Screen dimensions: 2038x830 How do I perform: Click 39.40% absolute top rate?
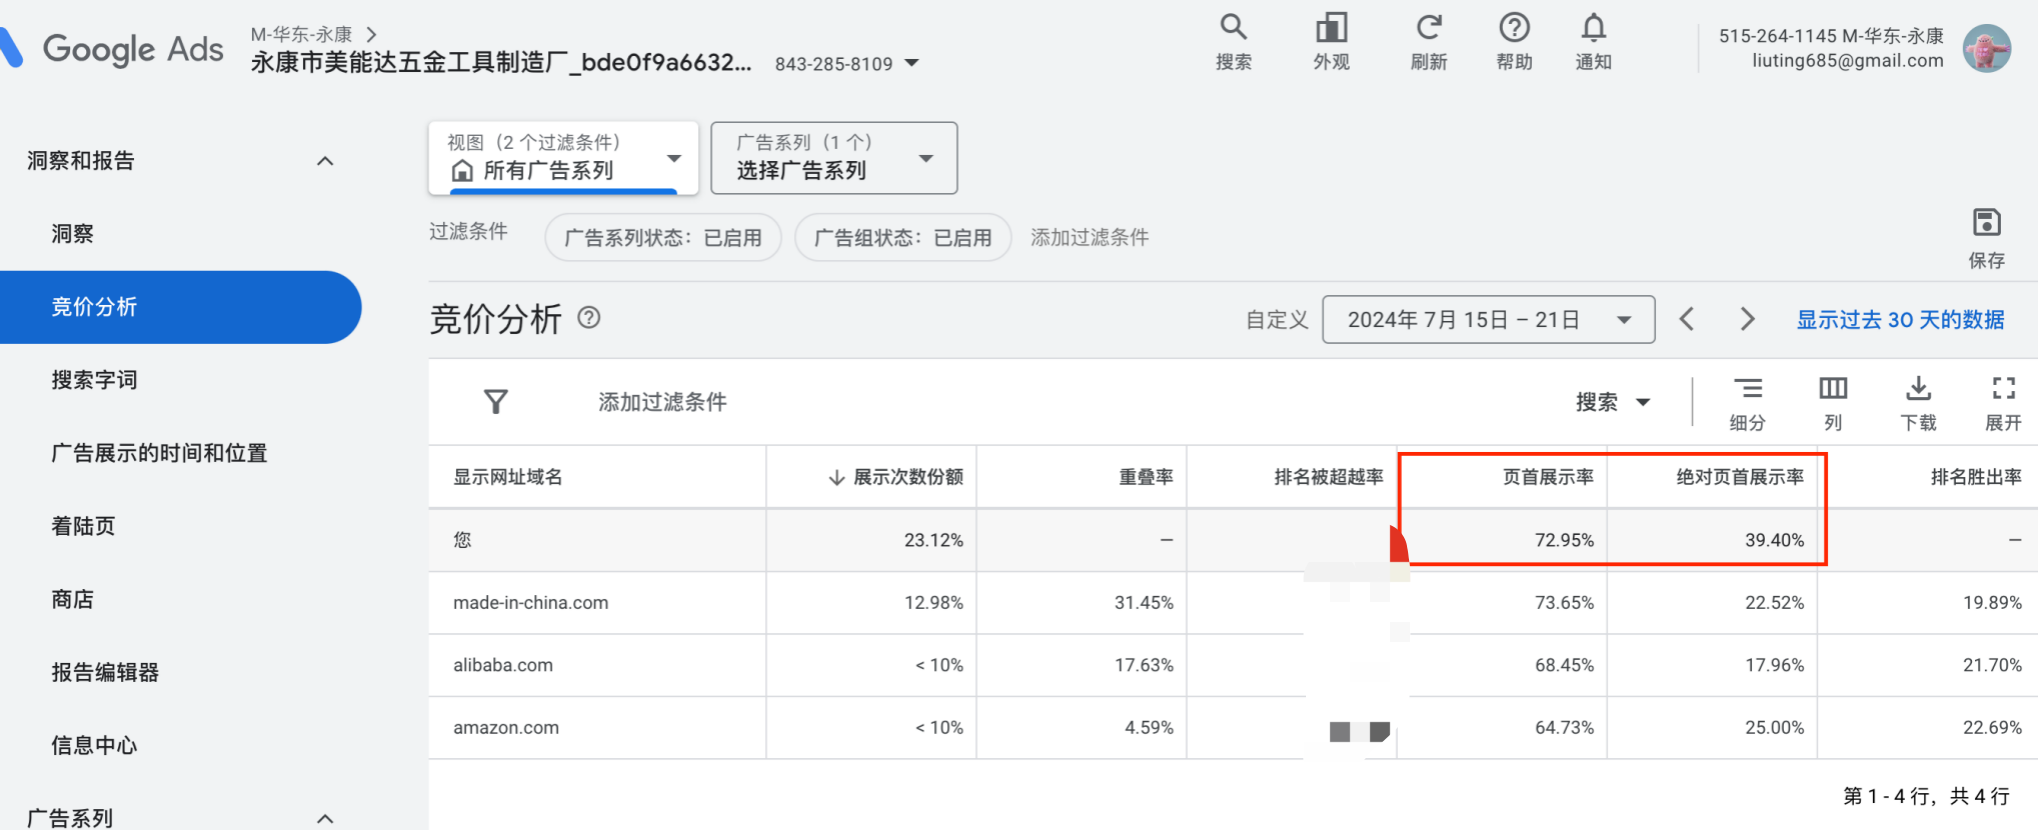[1775, 540]
